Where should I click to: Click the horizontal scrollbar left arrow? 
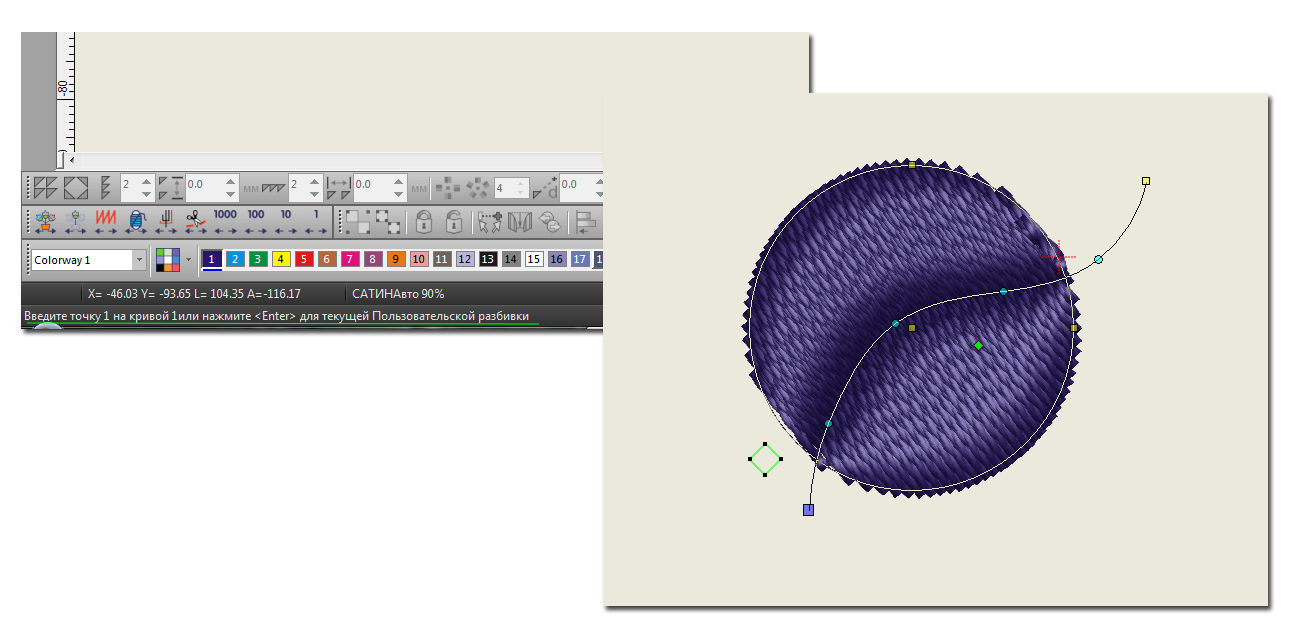(x=71, y=160)
